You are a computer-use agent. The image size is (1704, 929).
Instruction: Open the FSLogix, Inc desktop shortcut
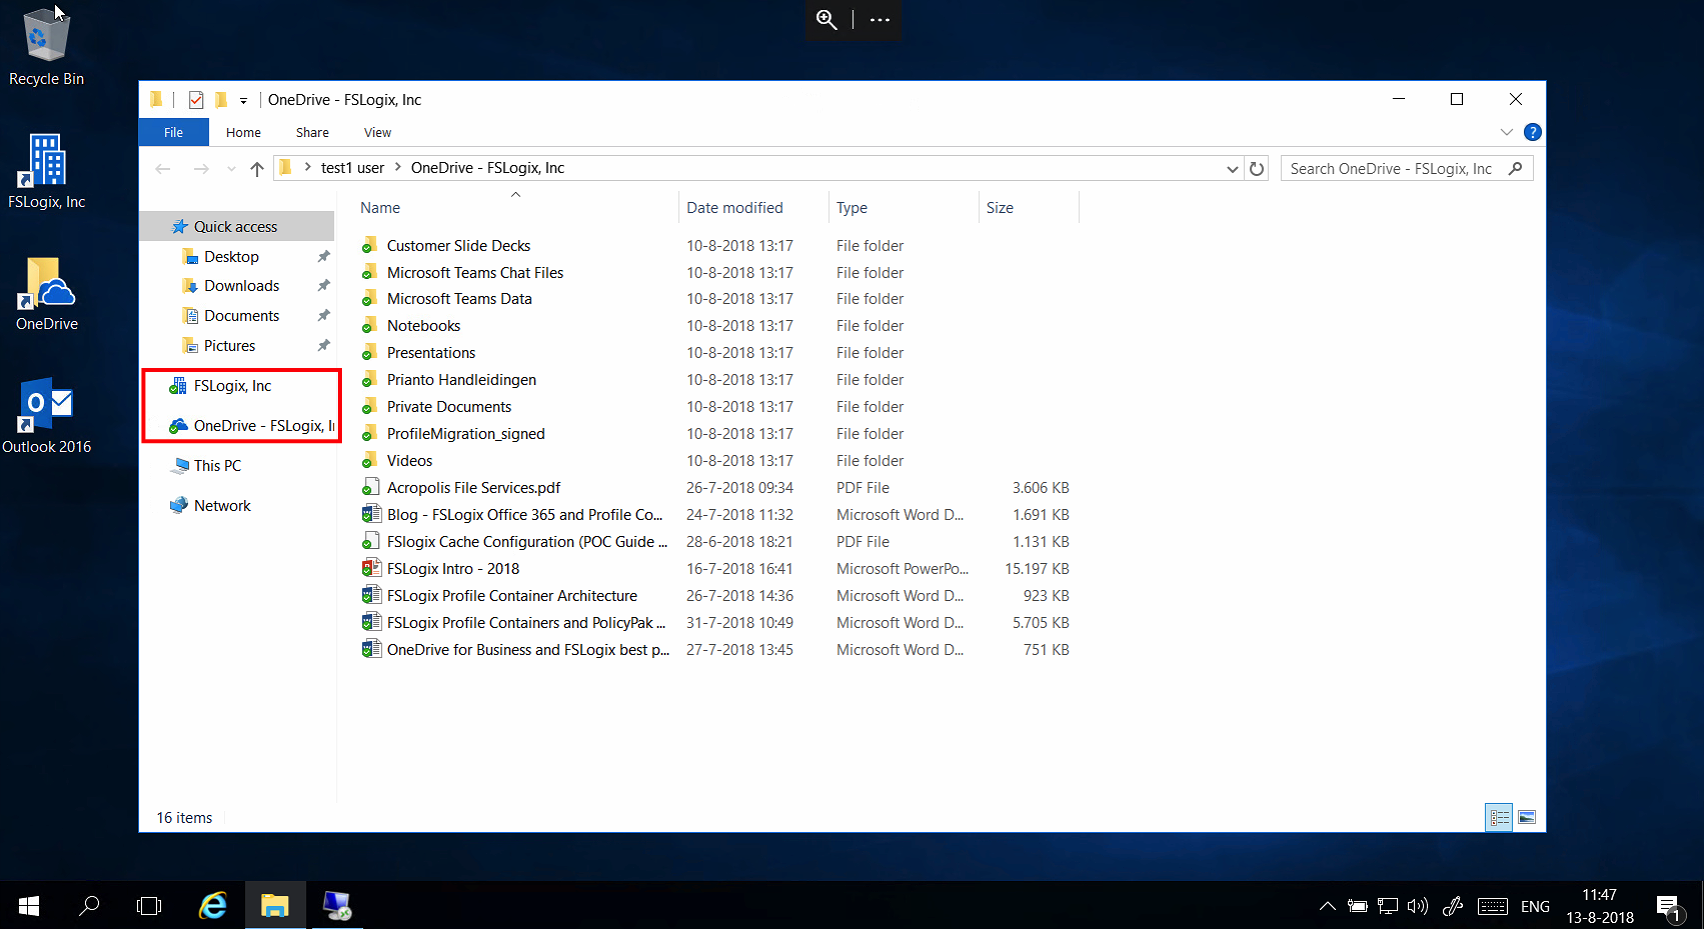point(46,171)
